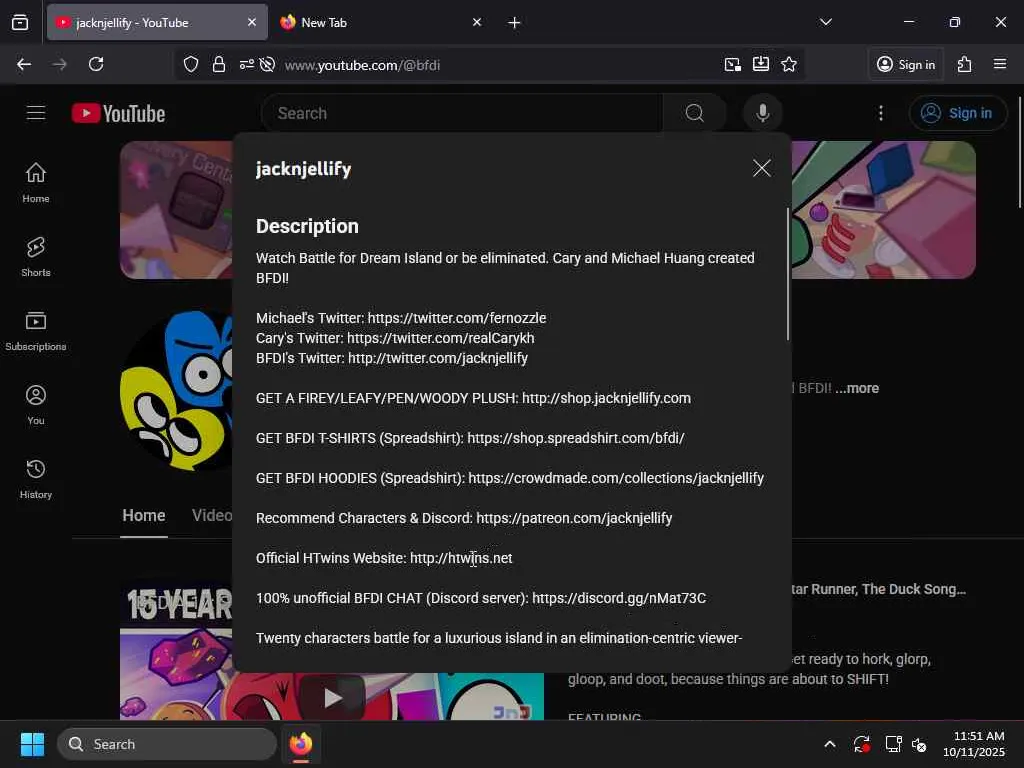Click the YouTube search input field

462,113
